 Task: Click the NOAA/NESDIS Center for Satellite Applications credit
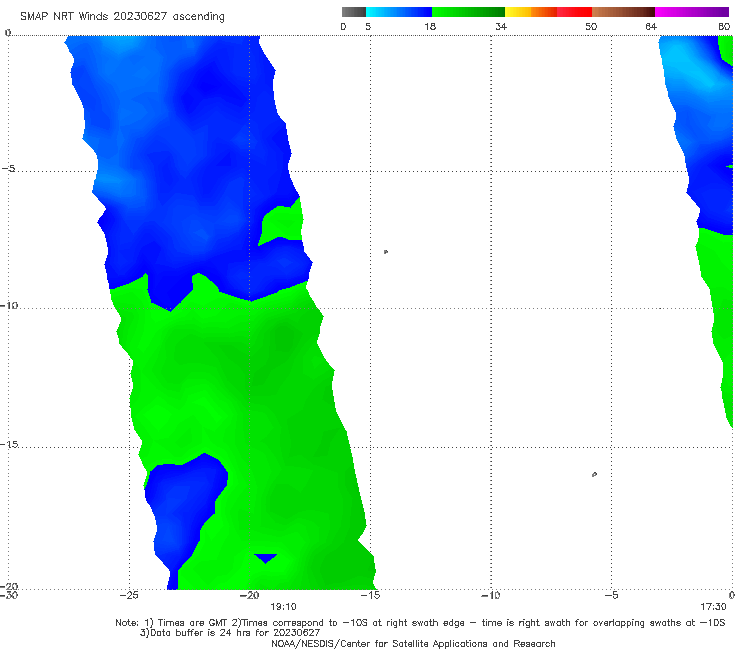point(413,643)
